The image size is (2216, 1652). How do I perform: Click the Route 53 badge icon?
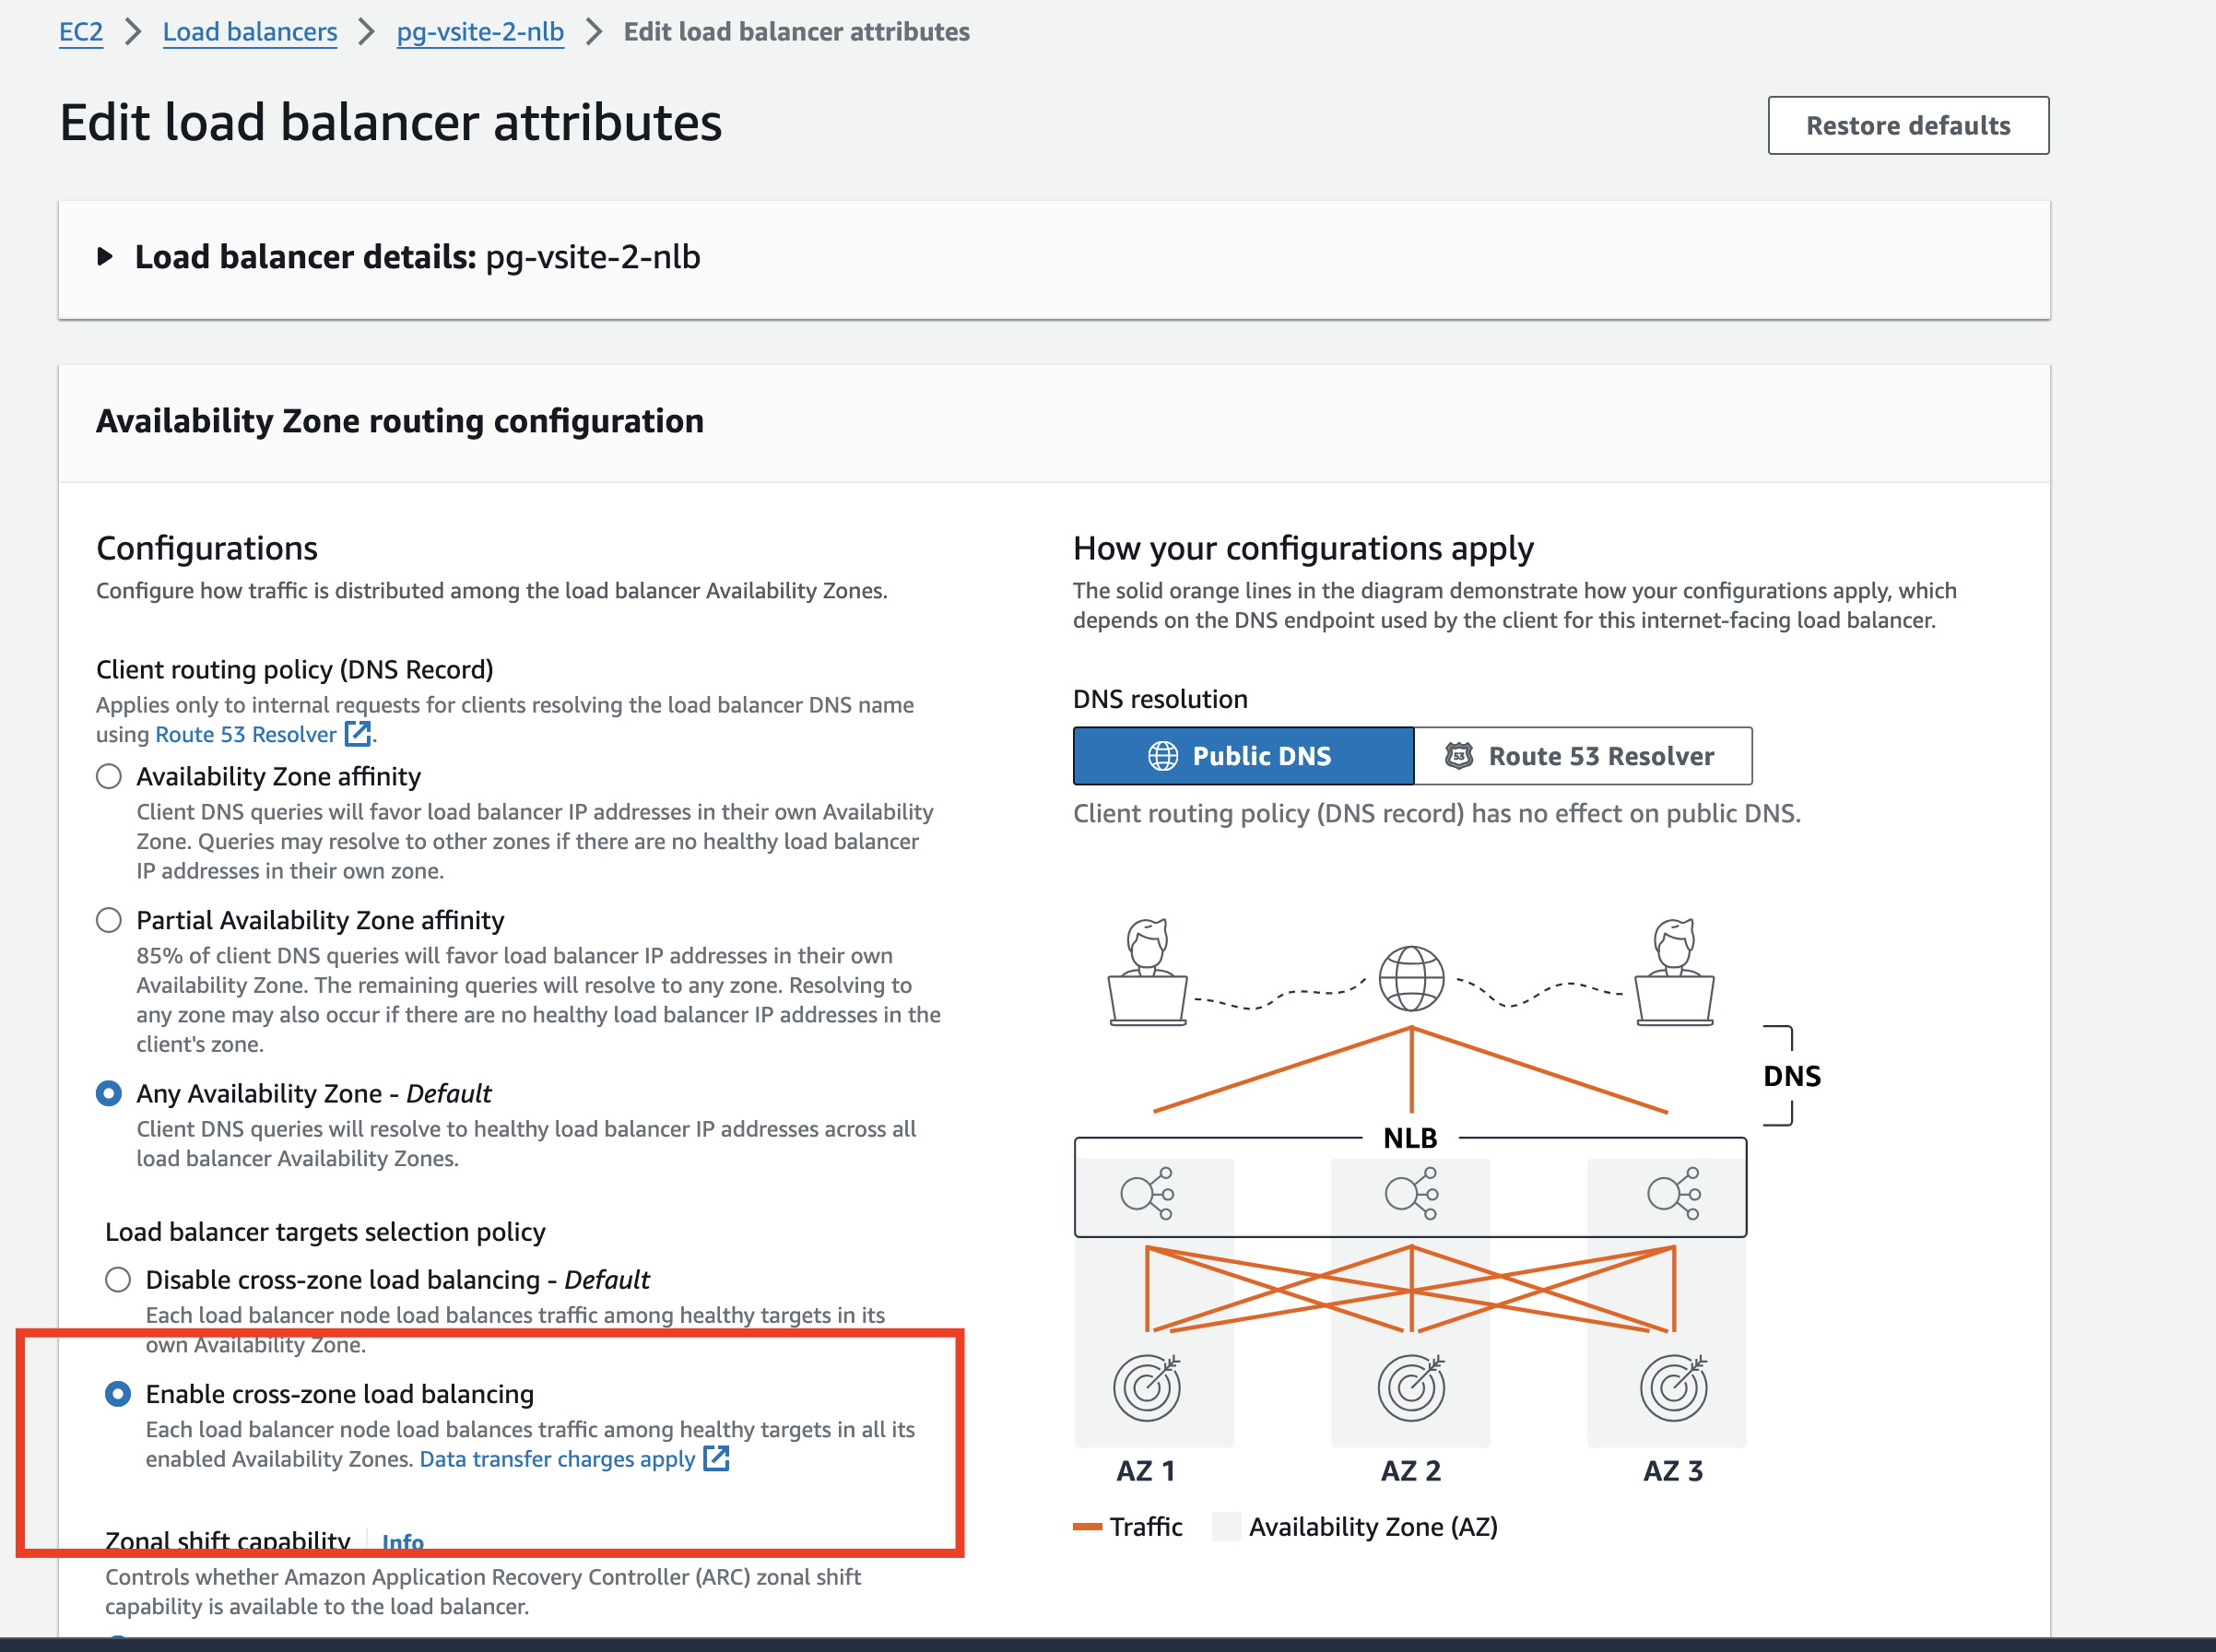pos(1459,756)
